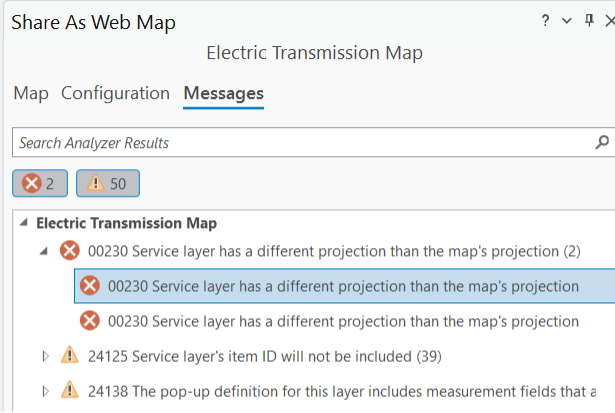Toggle the errors filter showing 2
615x413 pixels.
click(x=40, y=183)
